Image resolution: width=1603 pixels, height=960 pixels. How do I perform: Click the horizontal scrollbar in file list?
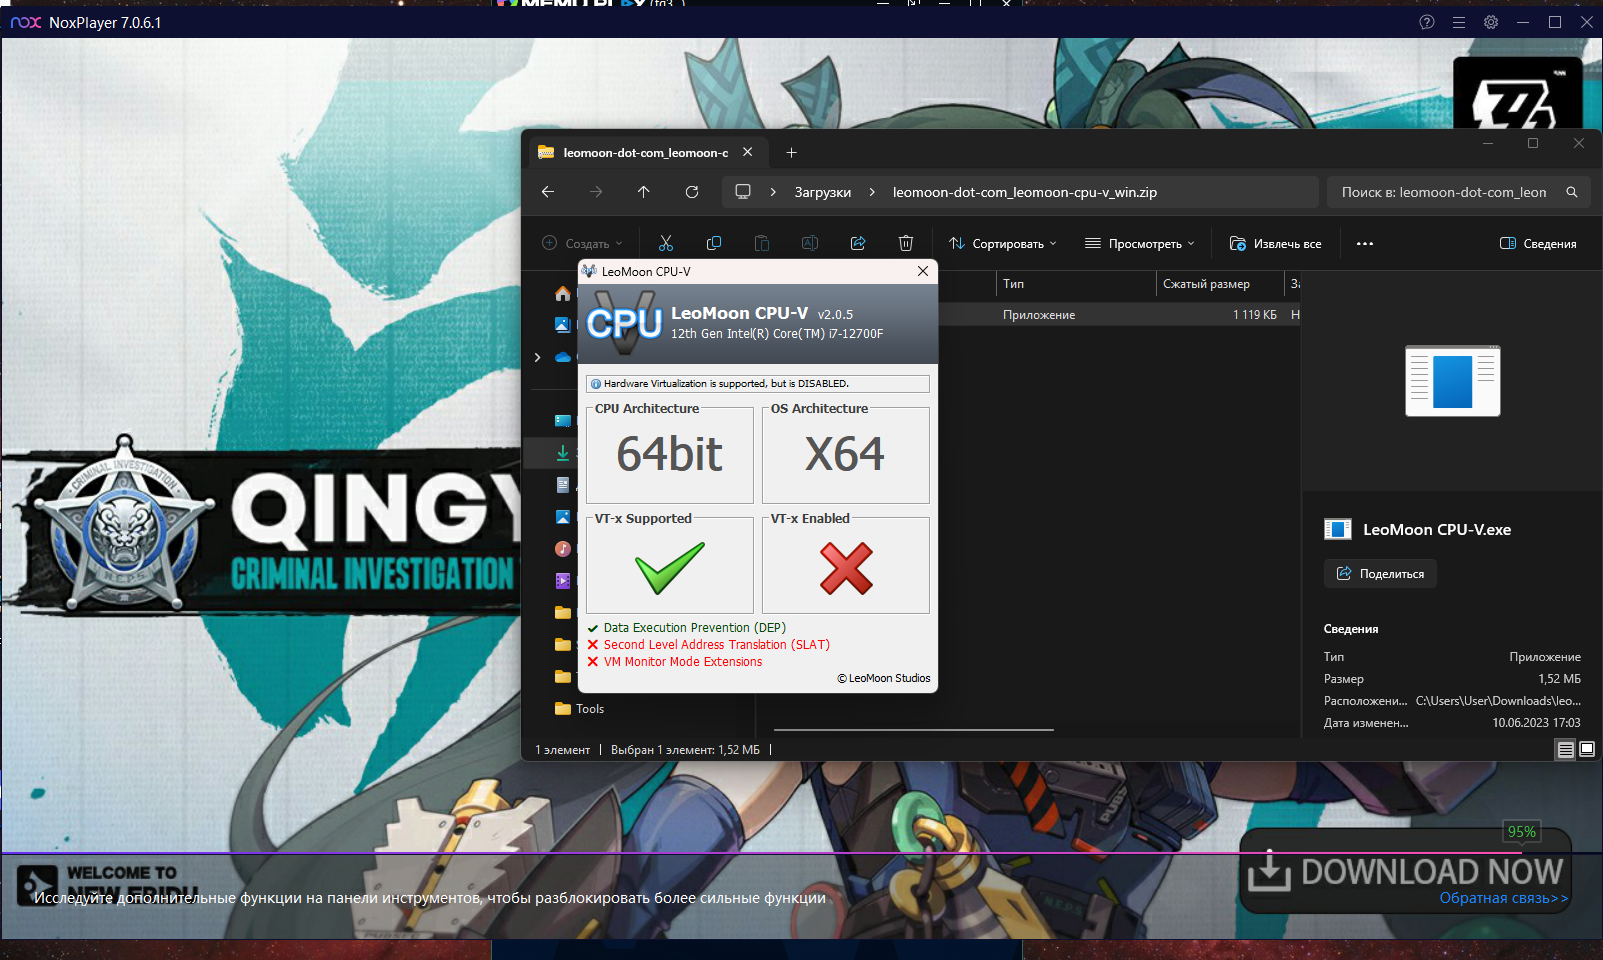point(913,730)
